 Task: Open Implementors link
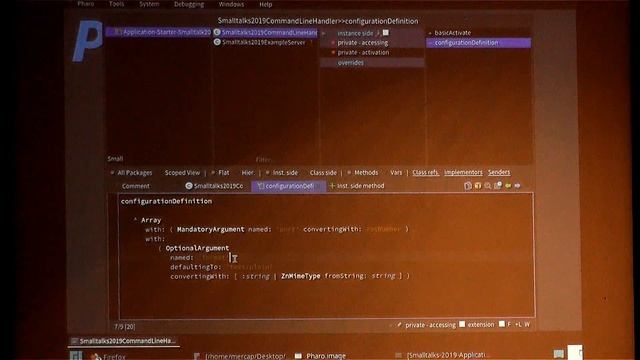click(x=463, y=172)
